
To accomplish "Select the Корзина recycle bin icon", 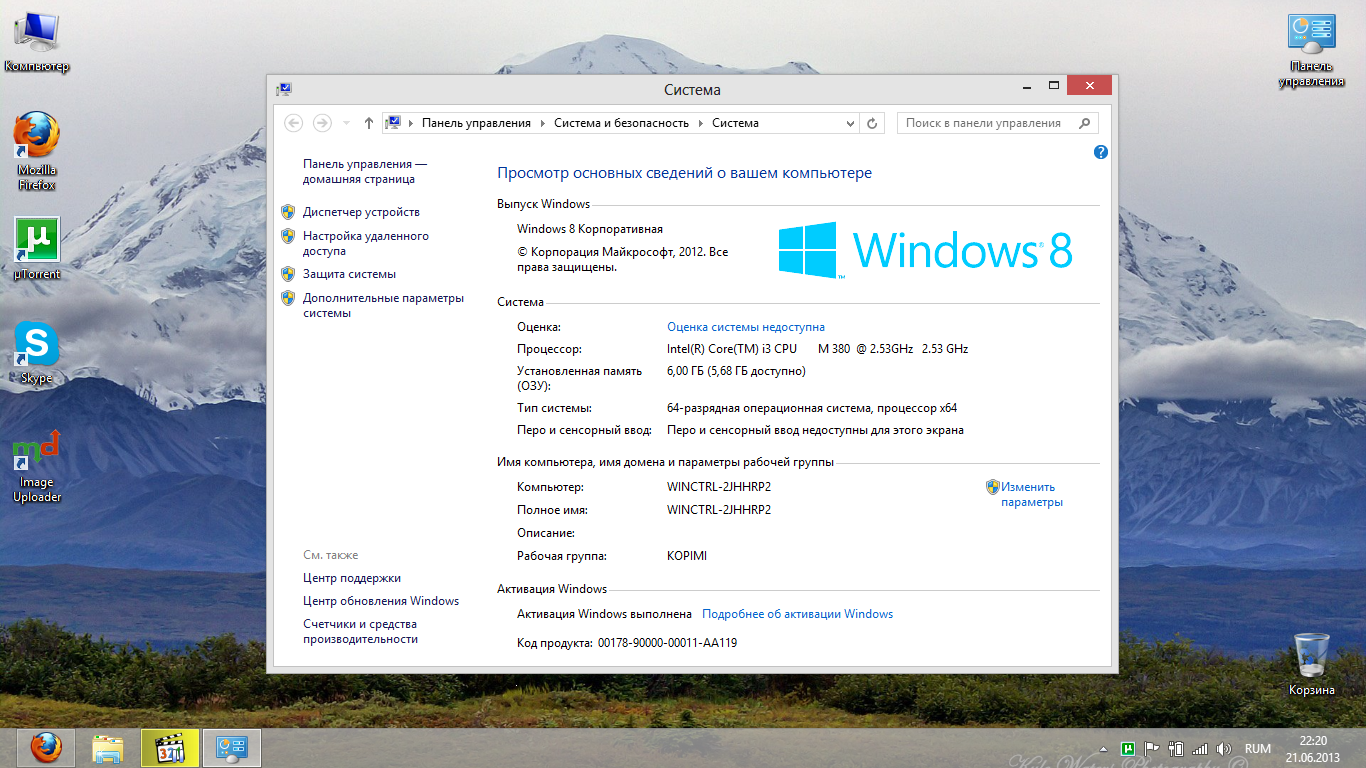I will (1311, 664).
